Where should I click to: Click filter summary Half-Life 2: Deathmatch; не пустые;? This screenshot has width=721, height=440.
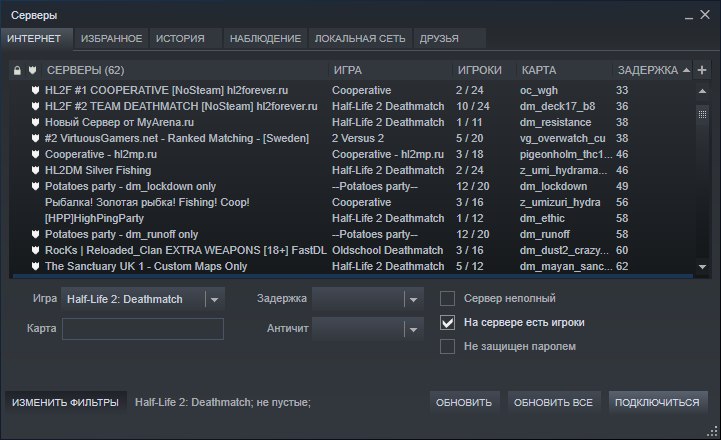(223, 402)
